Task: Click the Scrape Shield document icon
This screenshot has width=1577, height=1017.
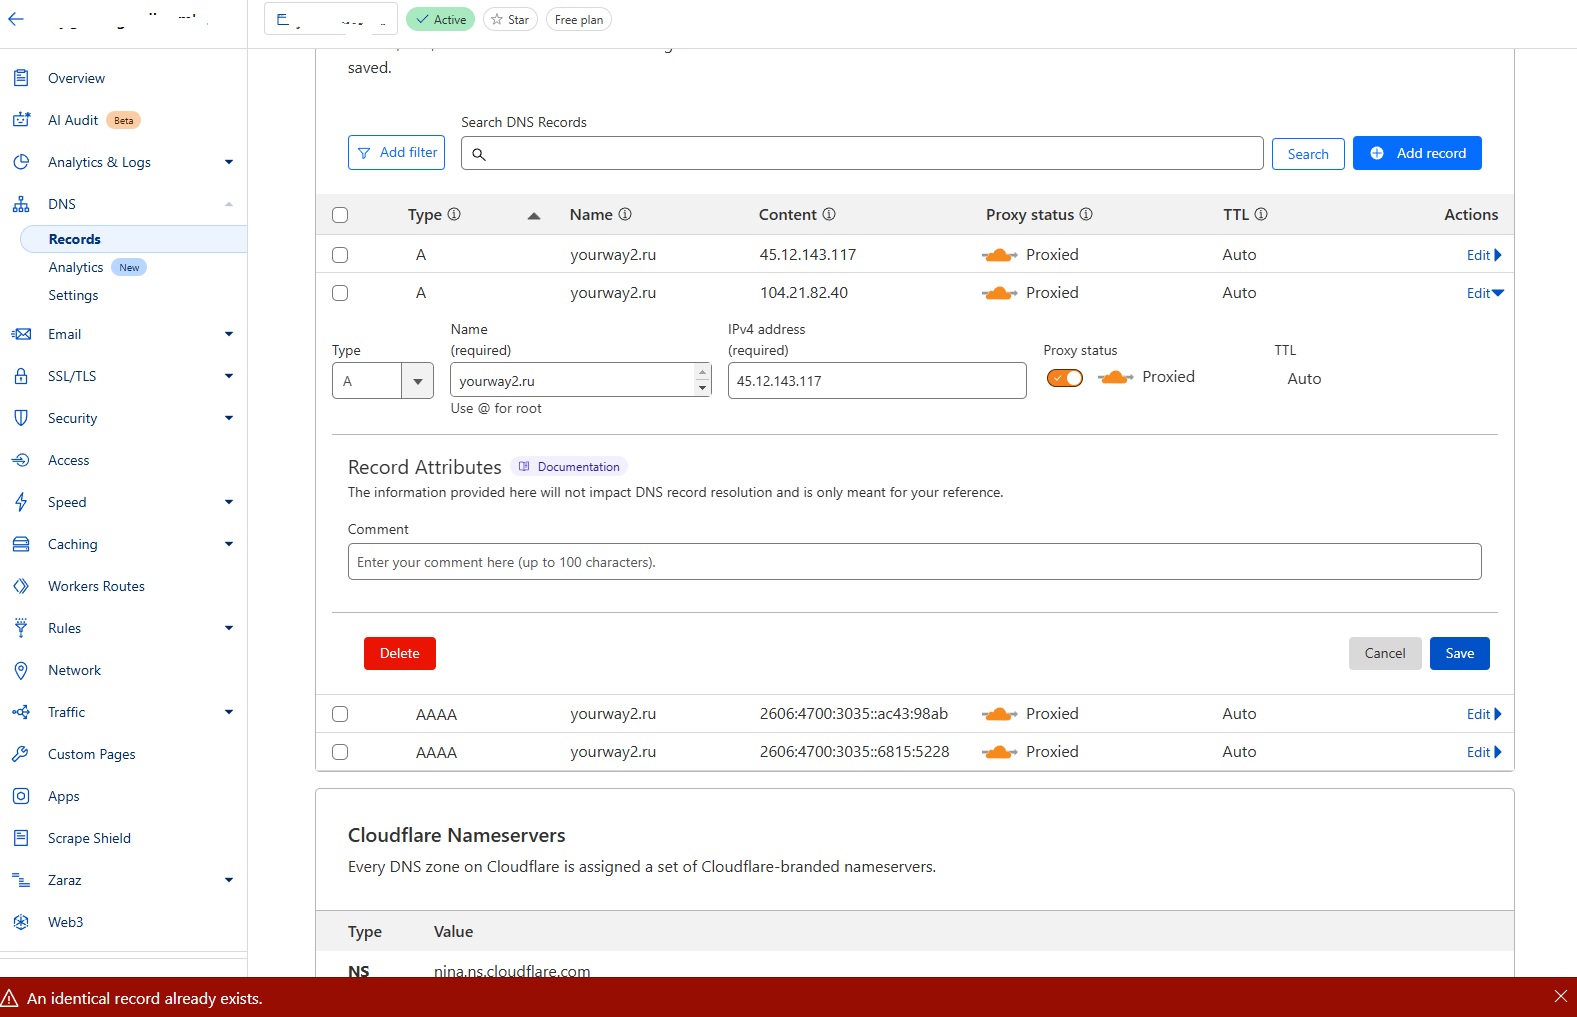Action: pos(21,838)
